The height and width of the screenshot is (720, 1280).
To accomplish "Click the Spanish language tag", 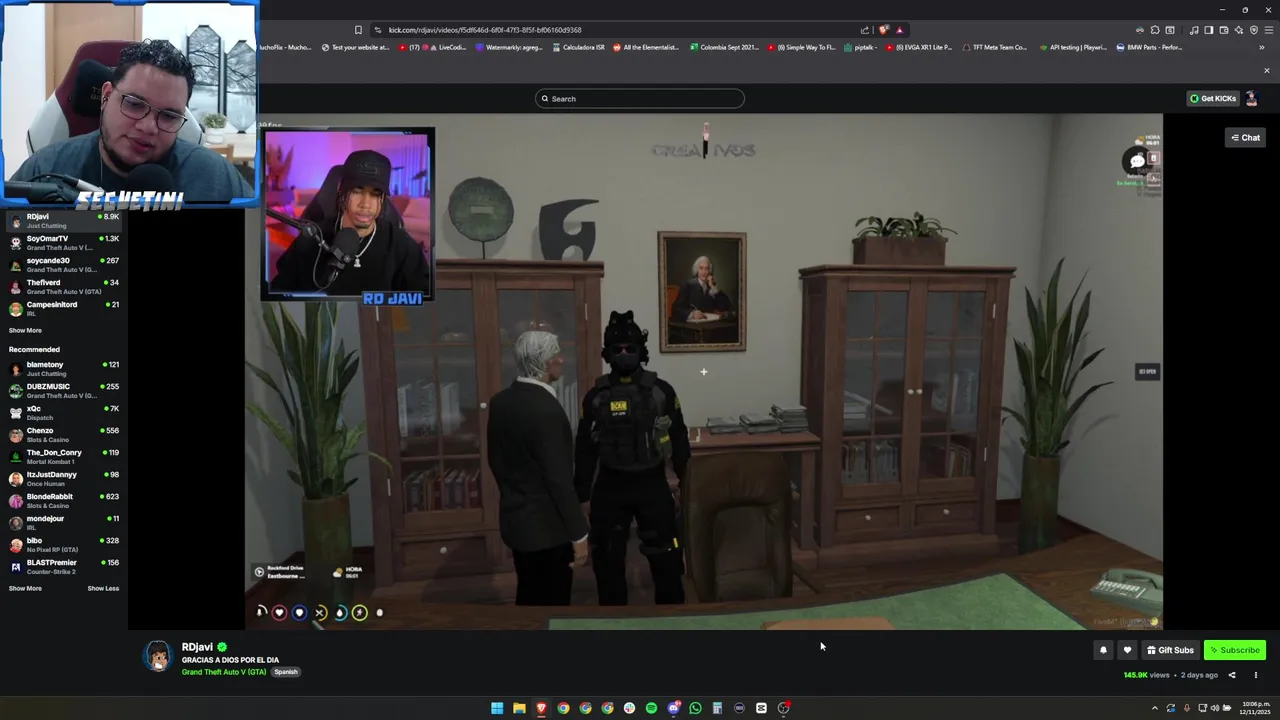I will pos(286,672).
